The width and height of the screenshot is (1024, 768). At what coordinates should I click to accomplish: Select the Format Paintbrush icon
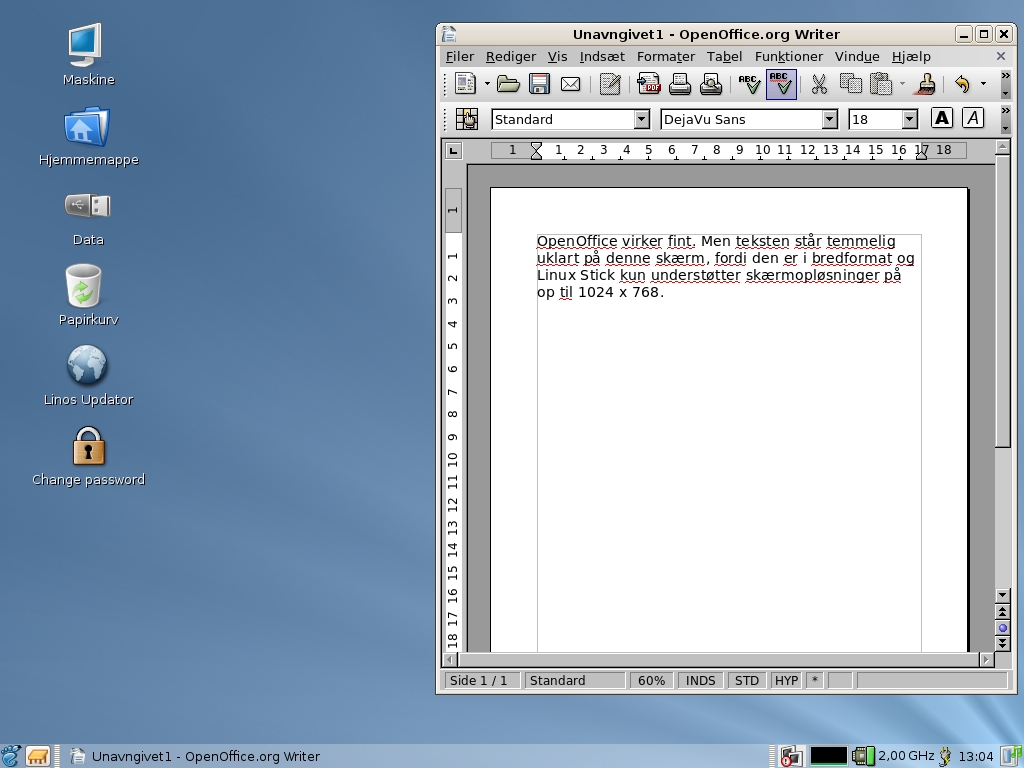coord(926,85)
